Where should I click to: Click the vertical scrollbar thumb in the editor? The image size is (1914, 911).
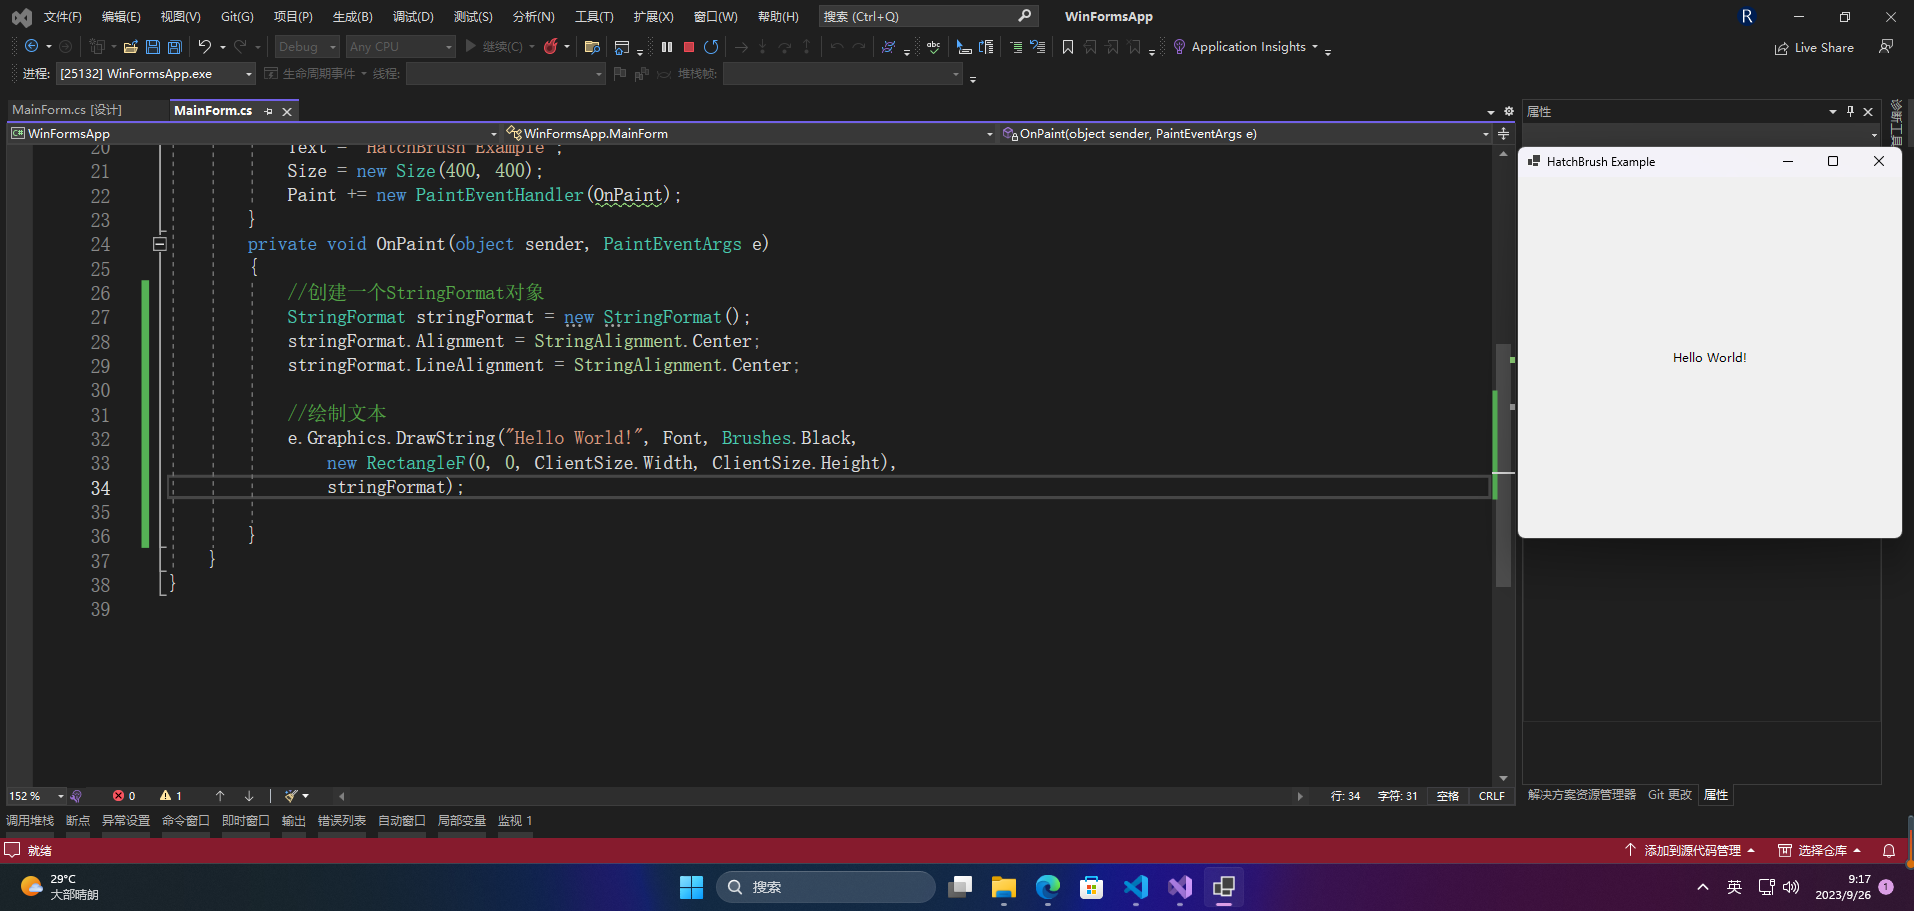pos(1503,465)
